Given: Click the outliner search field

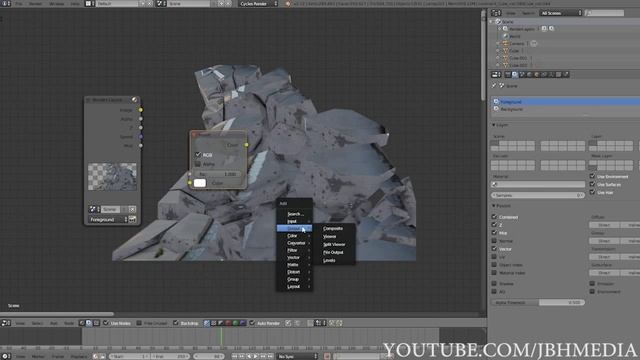Looking at the screenshot, I should pyautogui.click(x=604, y=13).
